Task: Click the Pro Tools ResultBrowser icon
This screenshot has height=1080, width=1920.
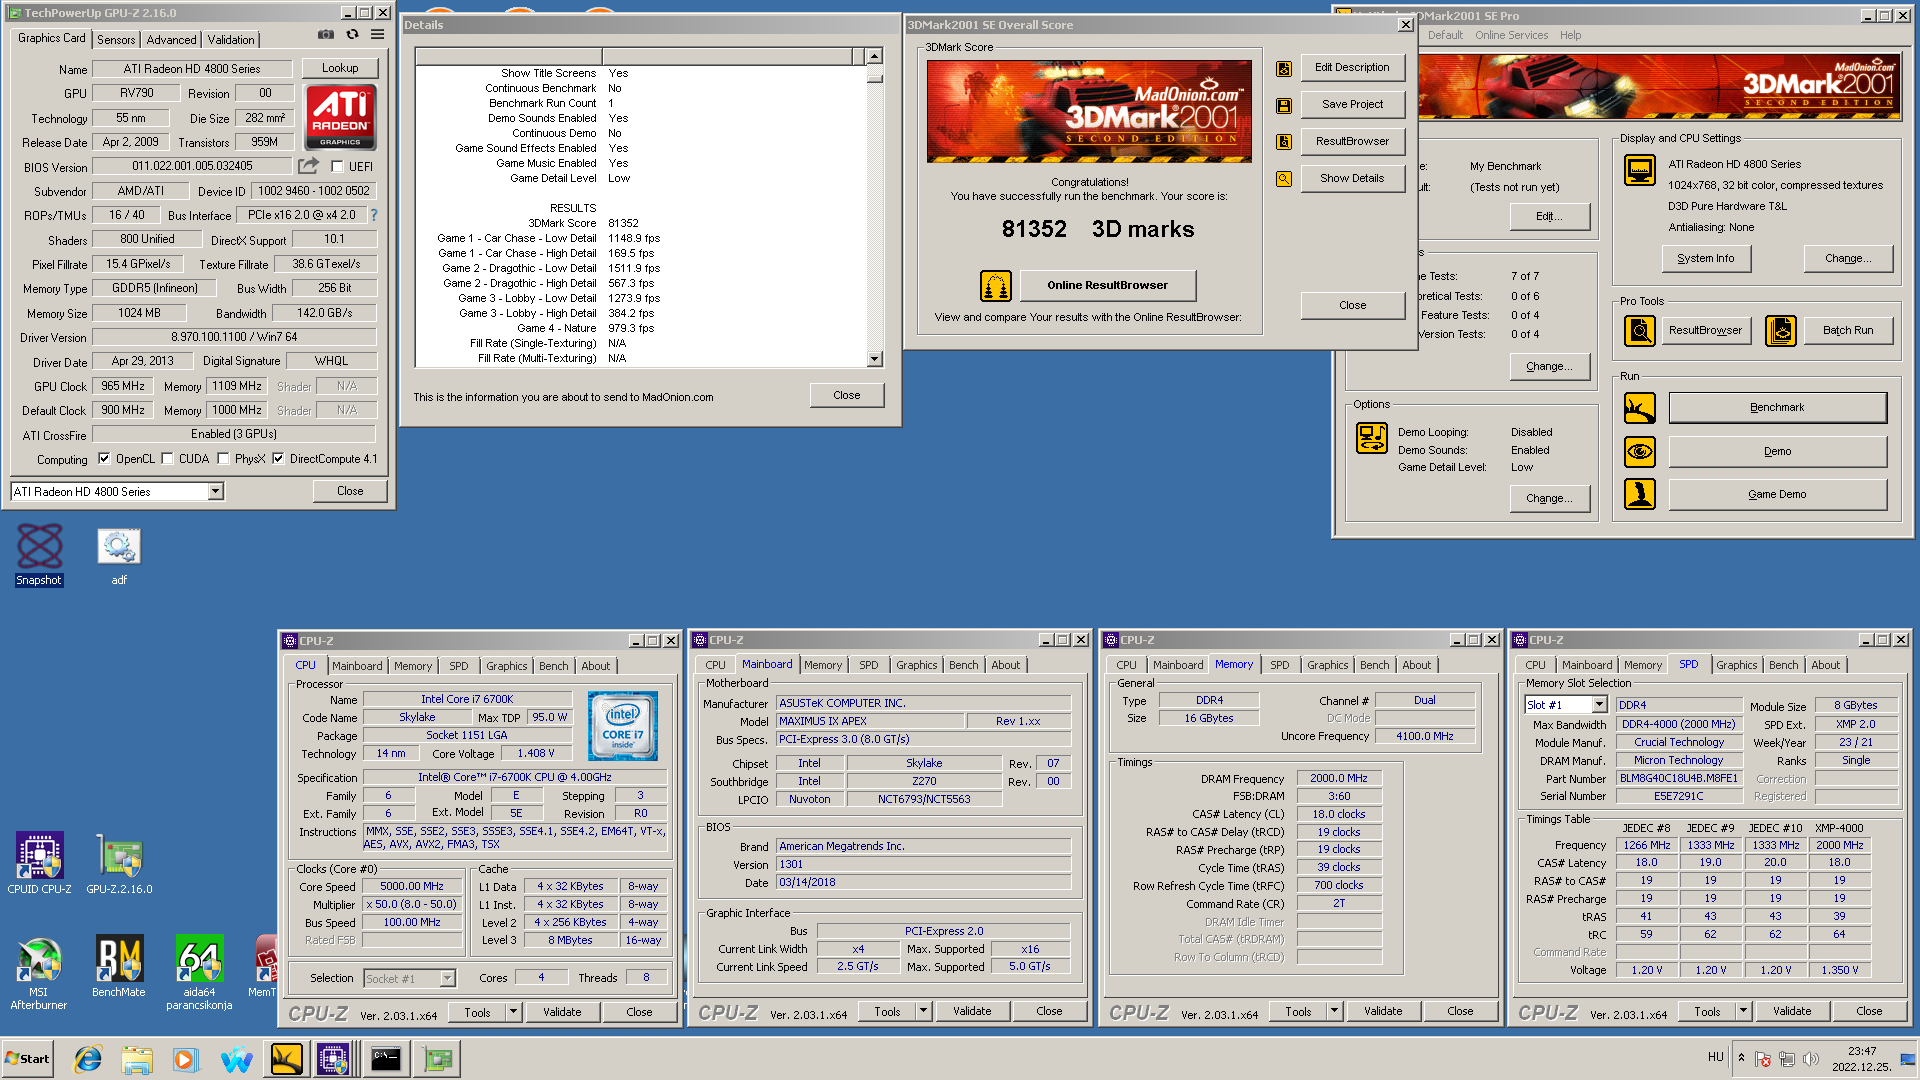Action: point(1640,330)
